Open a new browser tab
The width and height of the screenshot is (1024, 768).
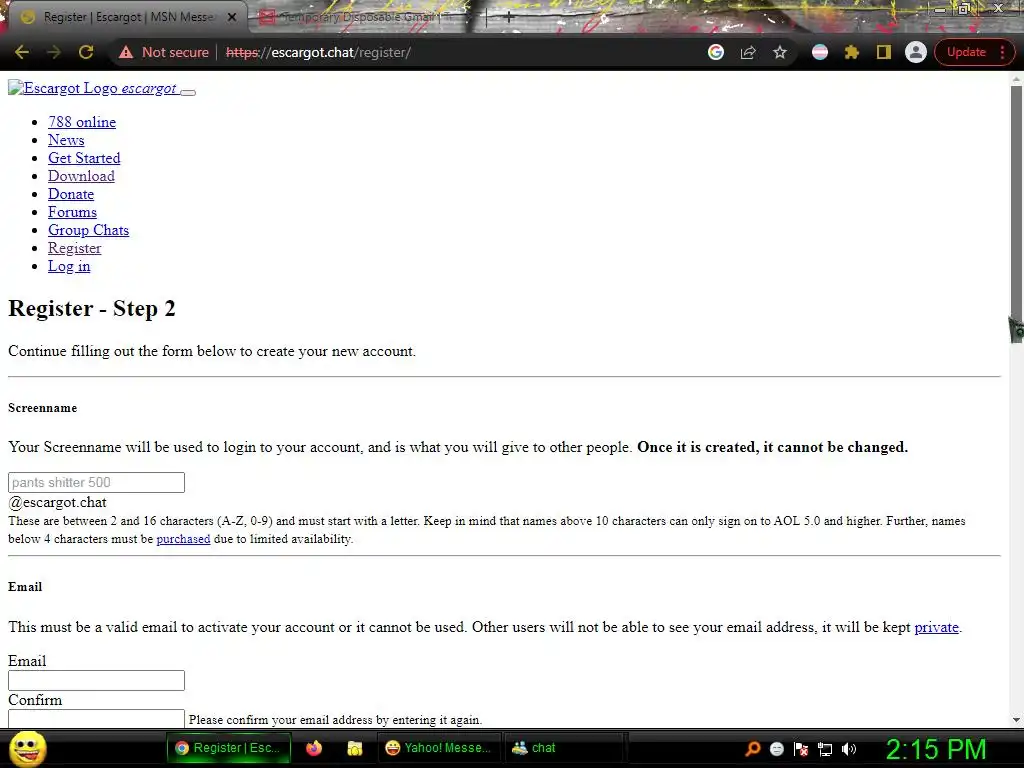(x=508, y=17)
